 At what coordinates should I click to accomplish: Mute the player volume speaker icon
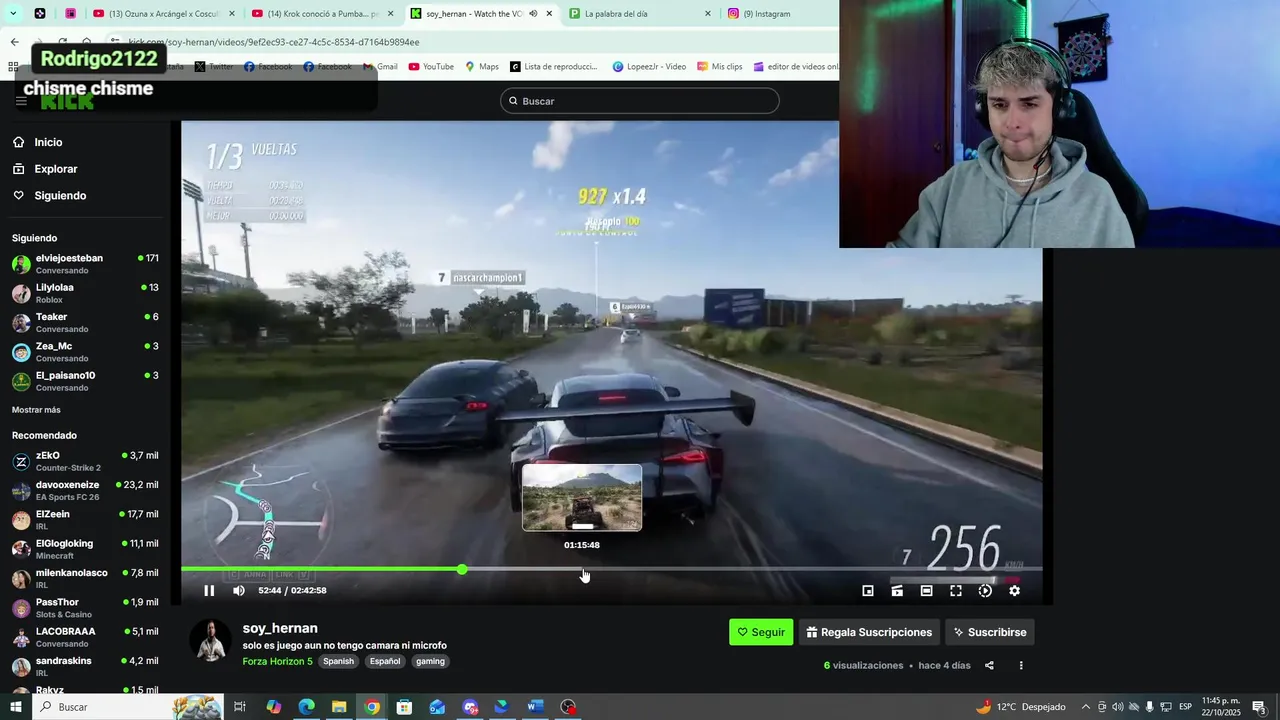click(x=239, y=591)
